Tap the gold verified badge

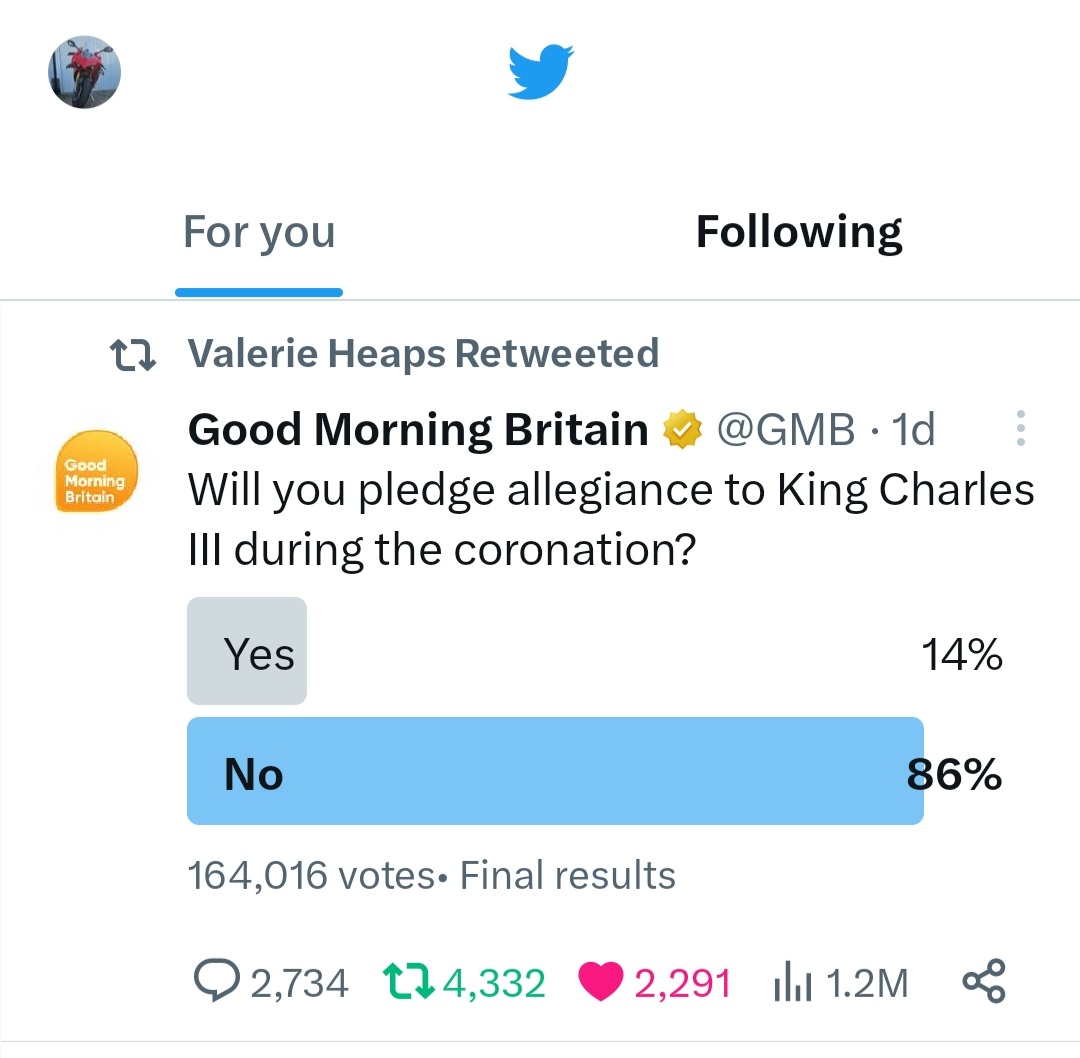click(680, 430)
